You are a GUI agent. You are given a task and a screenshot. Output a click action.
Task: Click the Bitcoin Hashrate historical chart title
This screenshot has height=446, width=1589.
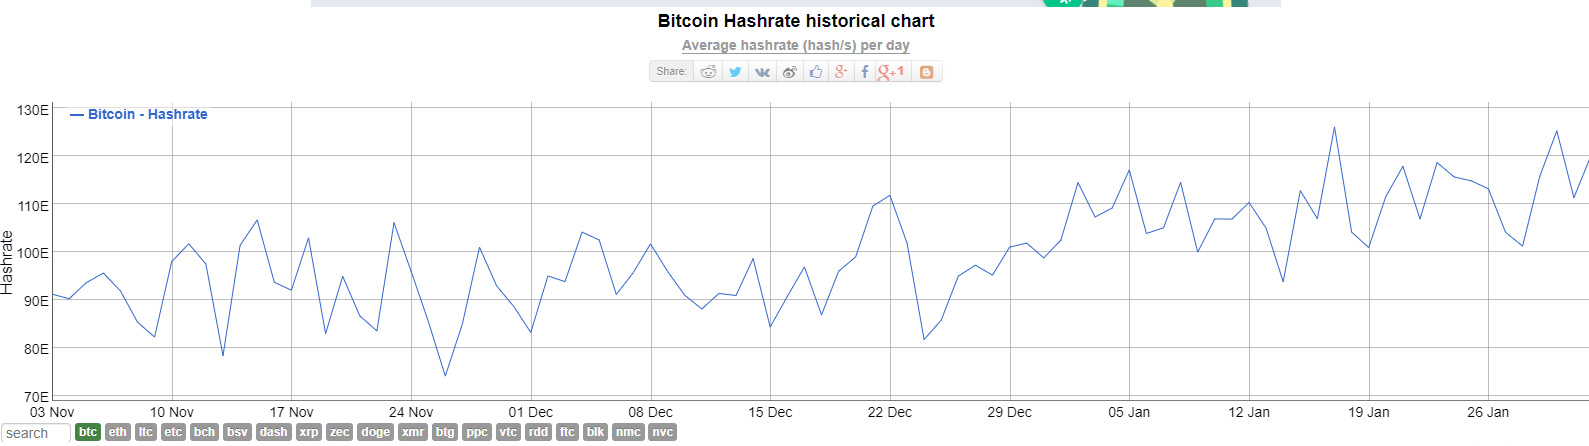click(x=796, y=21)
